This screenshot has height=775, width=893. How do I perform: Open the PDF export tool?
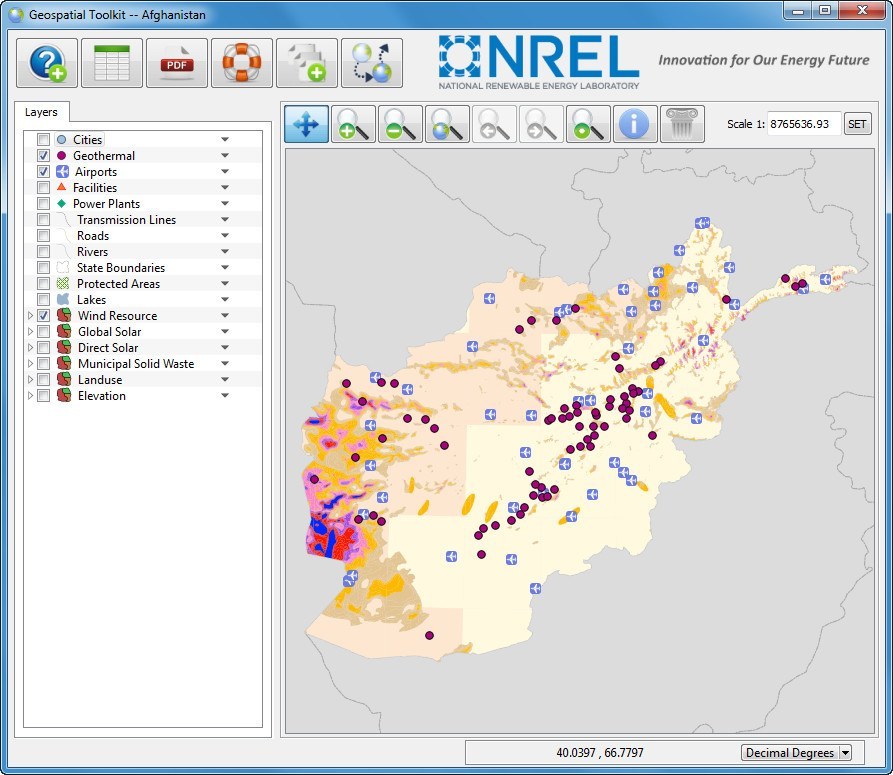(176, 60)
